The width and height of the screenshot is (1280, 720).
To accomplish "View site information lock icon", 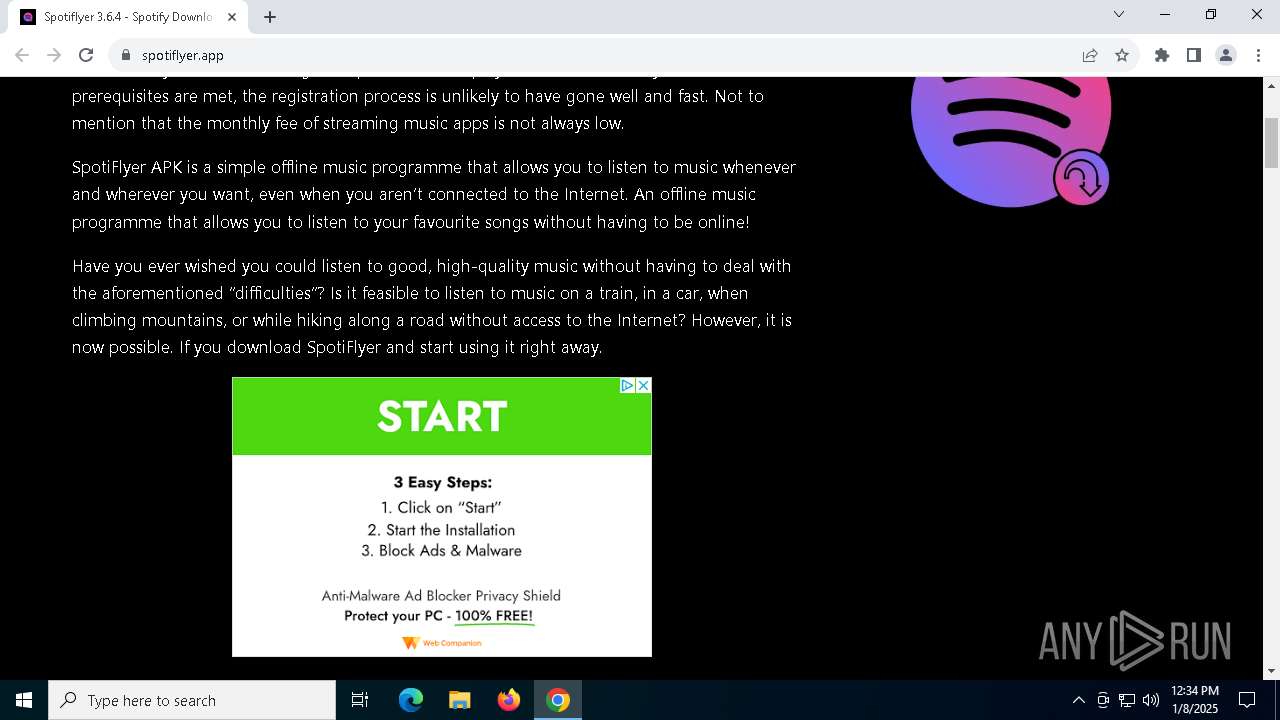I will 126,55.
